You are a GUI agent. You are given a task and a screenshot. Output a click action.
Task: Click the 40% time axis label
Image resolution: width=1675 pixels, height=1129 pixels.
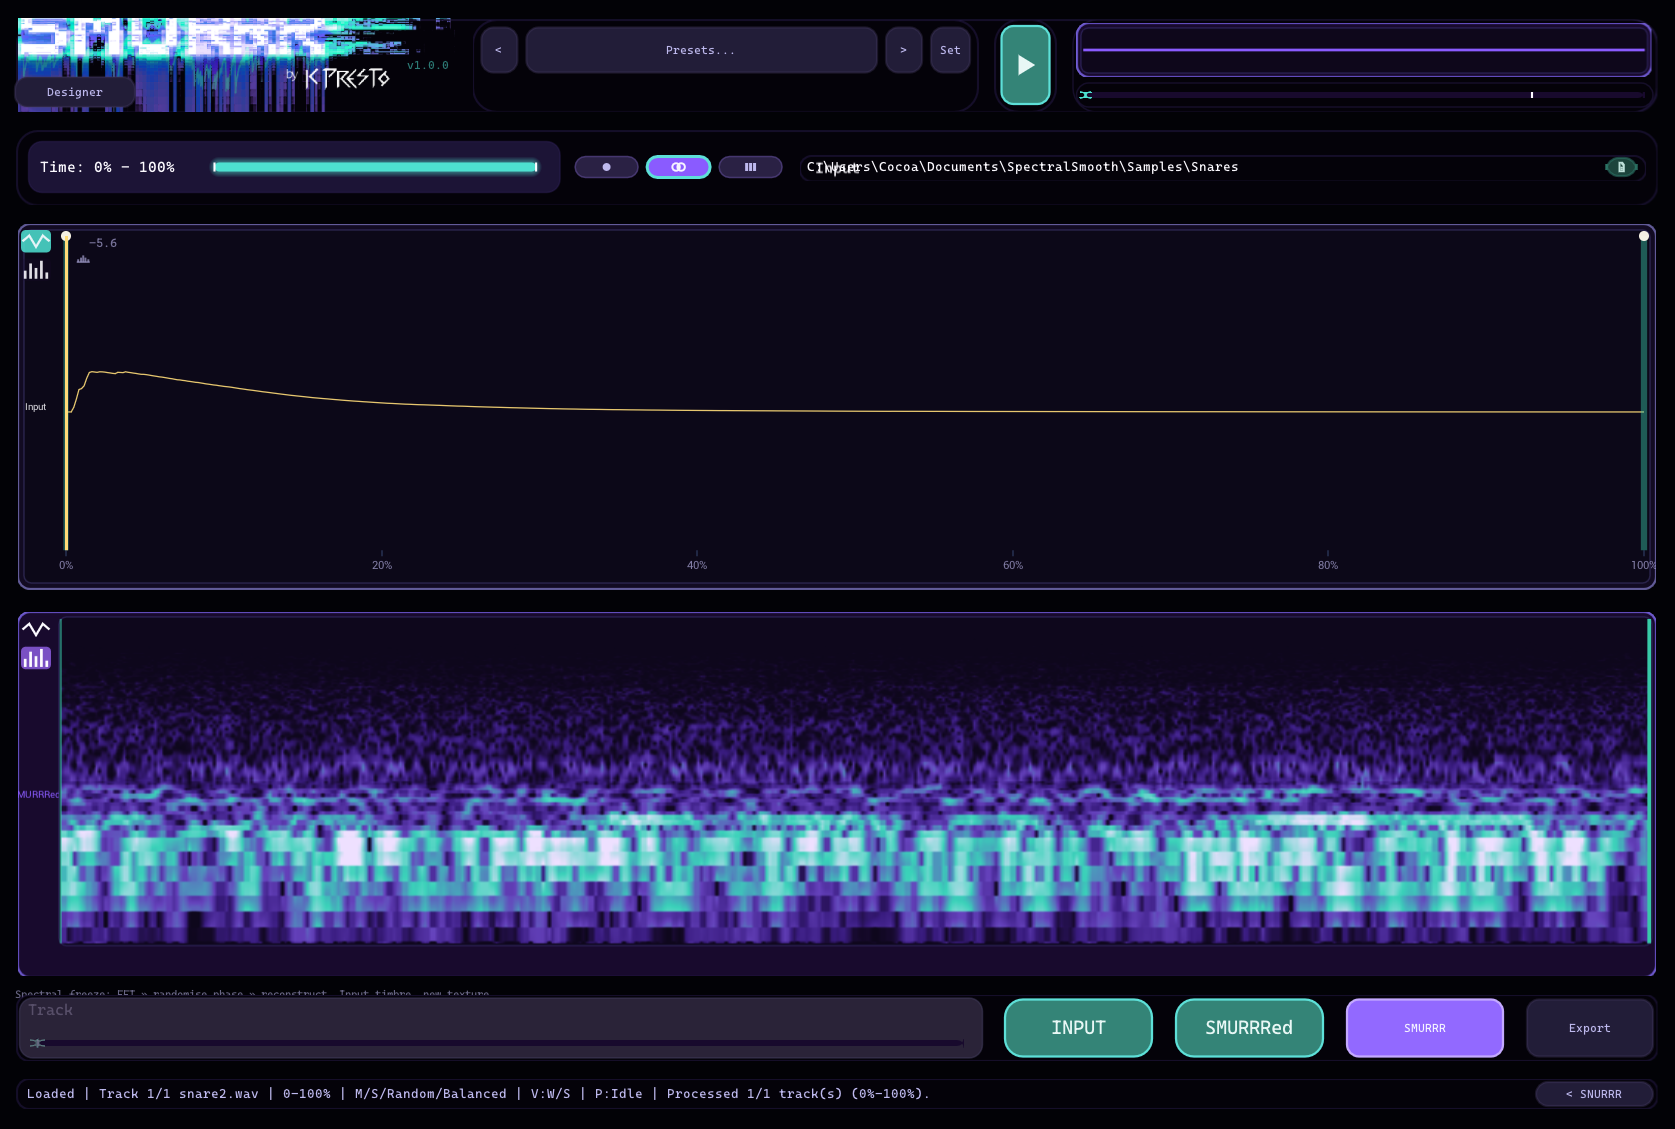click(697, 565)
